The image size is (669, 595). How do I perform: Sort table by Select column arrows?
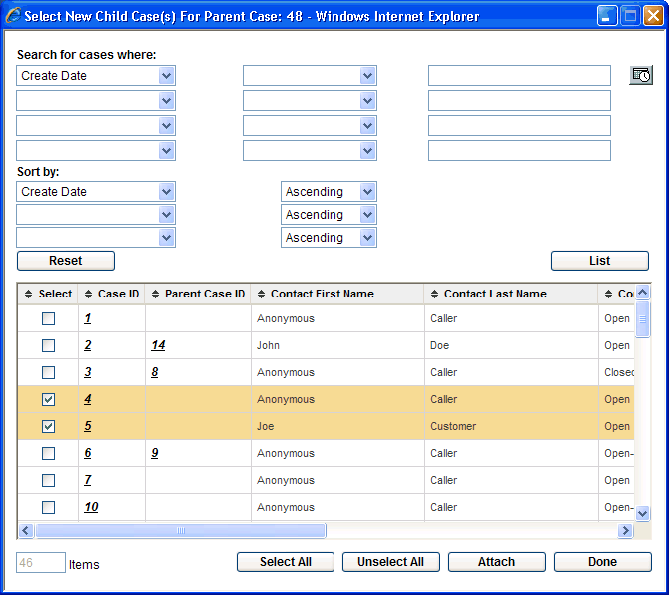(29, 294)
